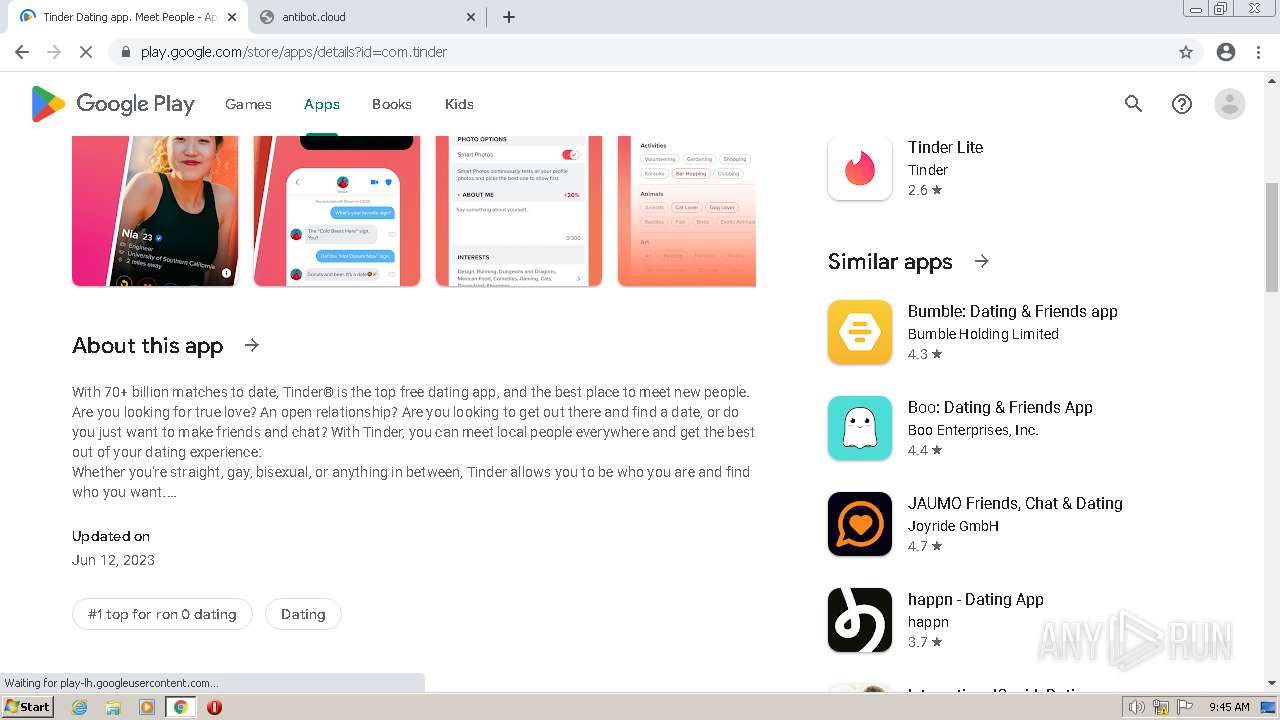The height and width of the screenshot is (720, 1280).
Task: Open the JAUMO app icon
Action: click(x=860, y=524)
